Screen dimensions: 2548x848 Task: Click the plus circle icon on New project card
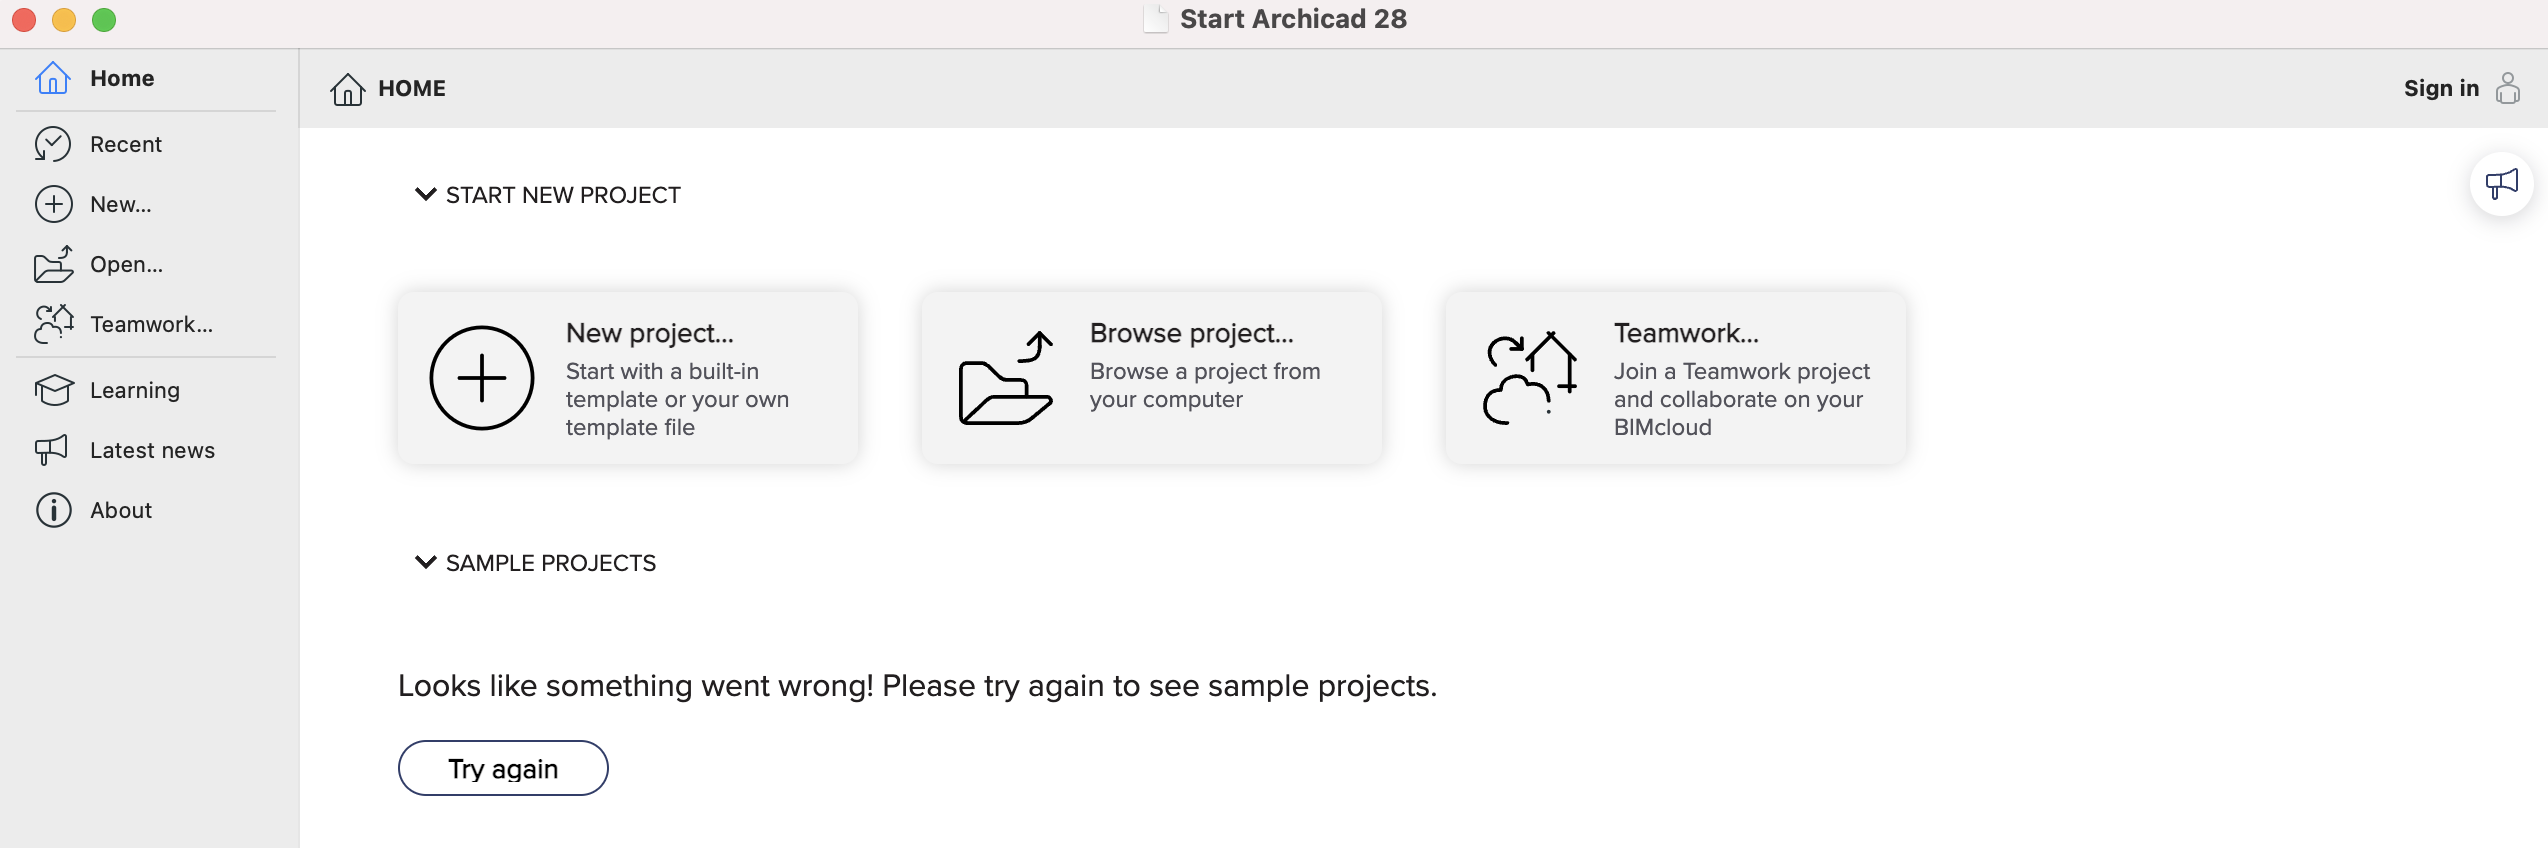point(482,378)
